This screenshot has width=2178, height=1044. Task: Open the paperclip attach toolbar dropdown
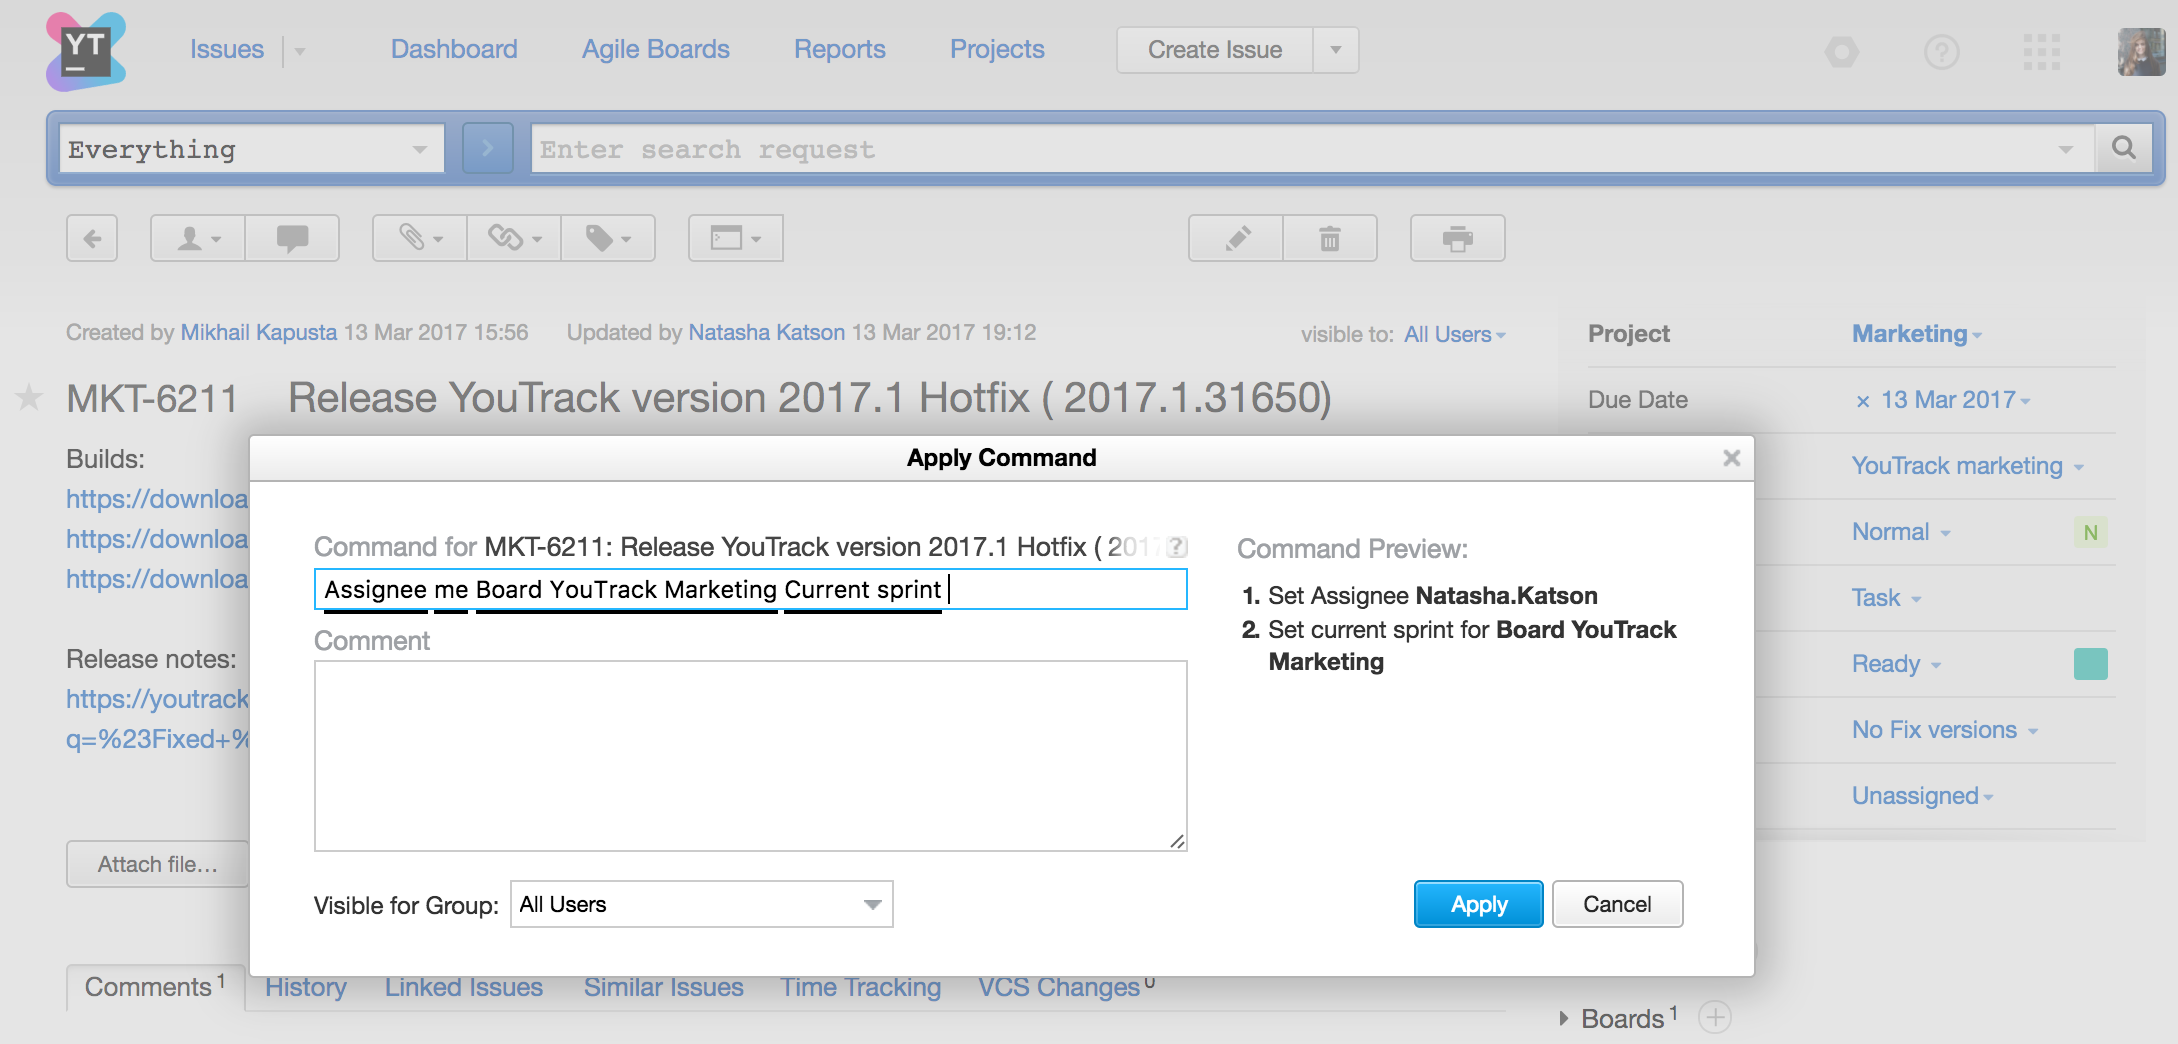(x=420, y=239)
